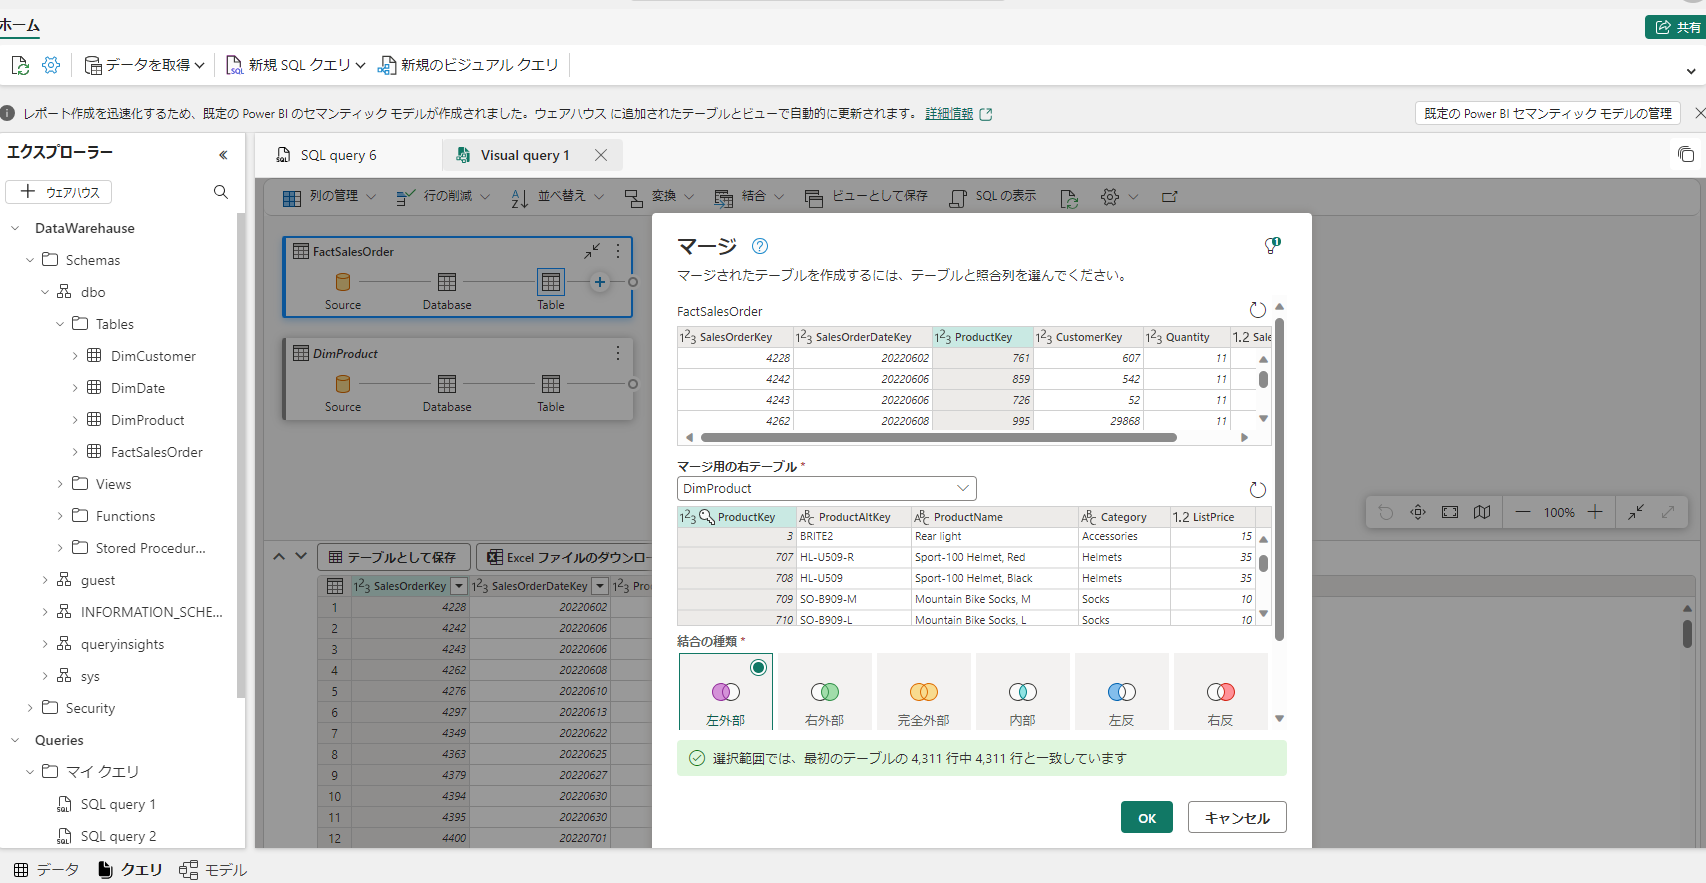Open the Reduce rows menu
The width and height of the screenshot is (1706, 883).
click(443, 197)
